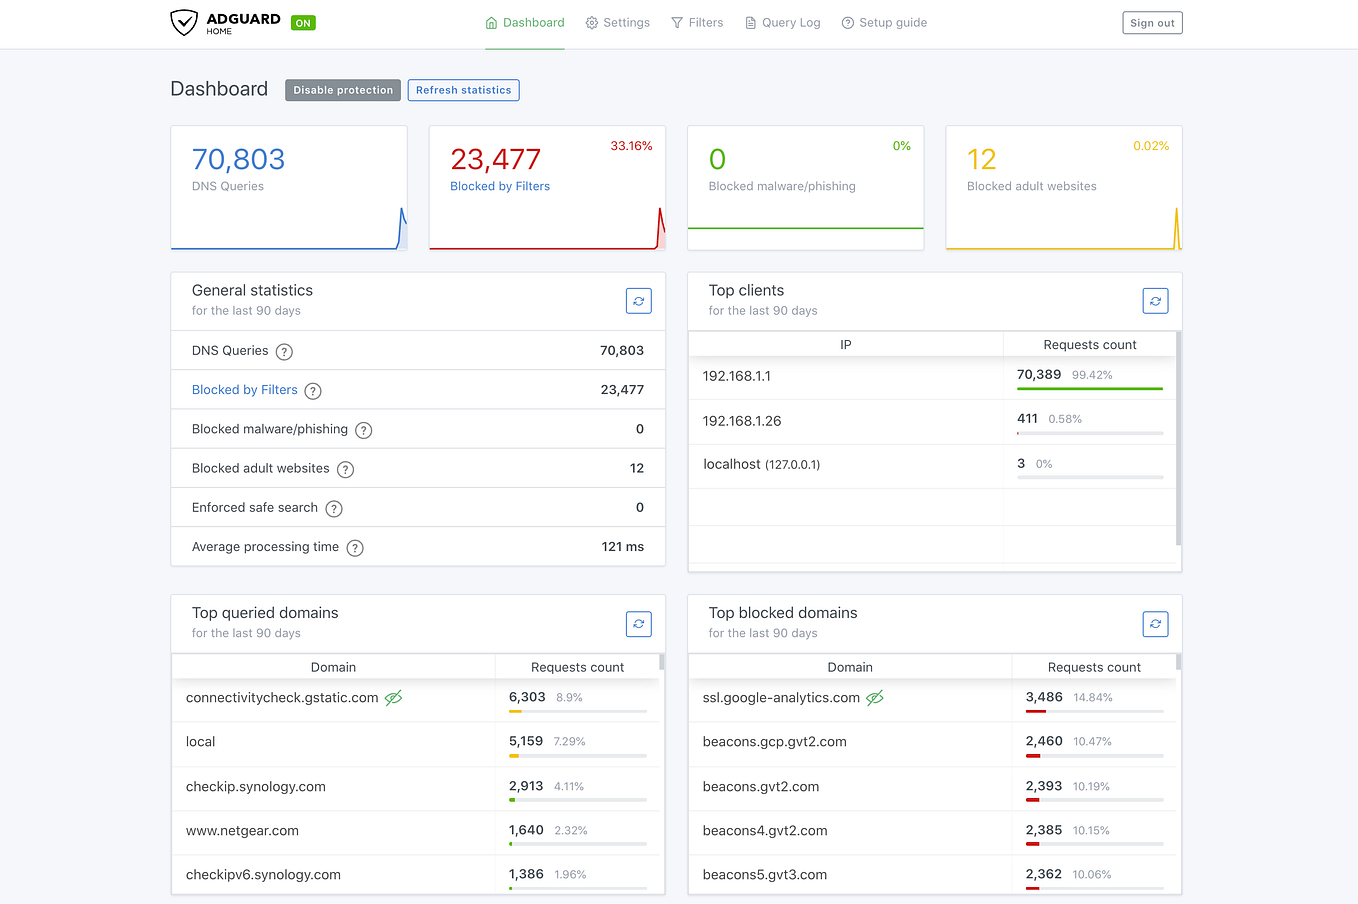Click eye-slash icon beside connectivitycheck.gstatic.com

pyautogui.click(x=394, y=698)
